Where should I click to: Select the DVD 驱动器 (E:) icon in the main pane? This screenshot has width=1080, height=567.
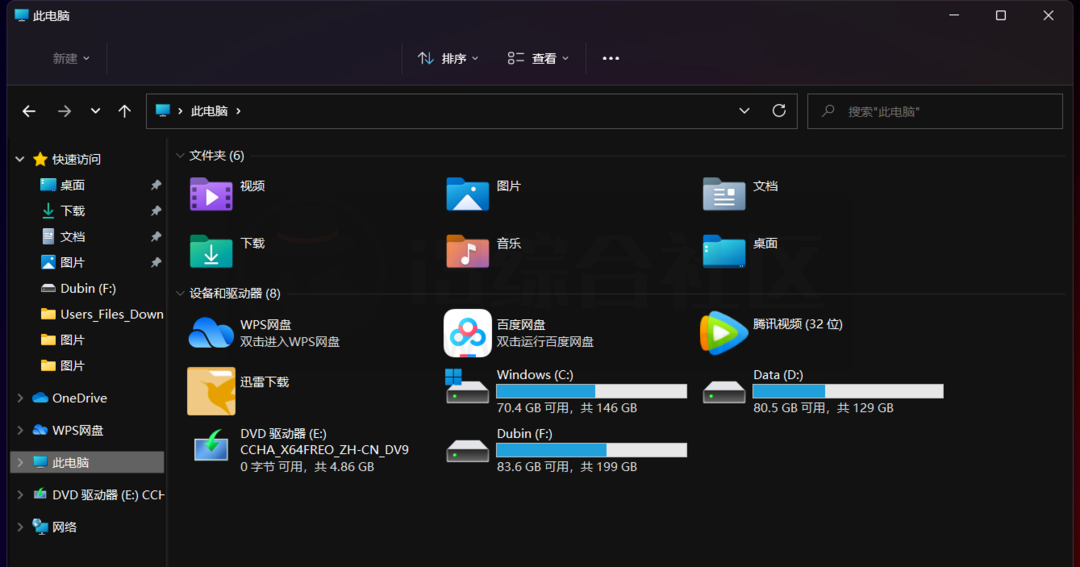pyautogui.click(x=211, y=446)
